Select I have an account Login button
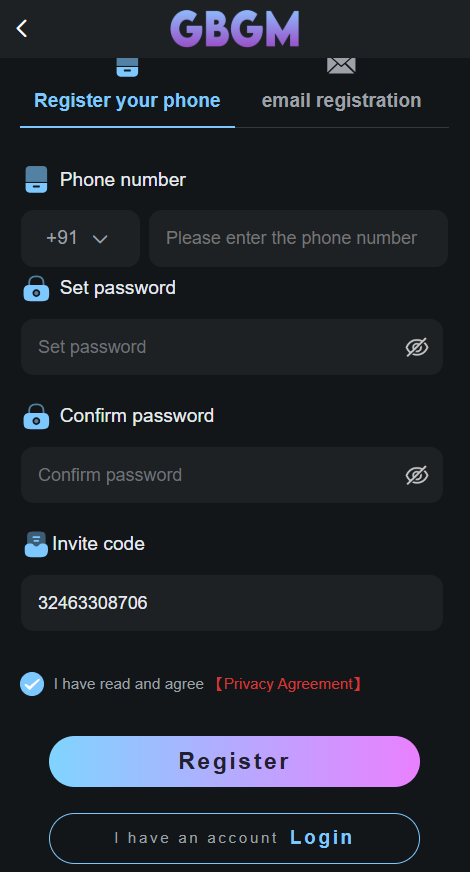The height and width of the screenshot is (872, 470). (x=234, y=838)
